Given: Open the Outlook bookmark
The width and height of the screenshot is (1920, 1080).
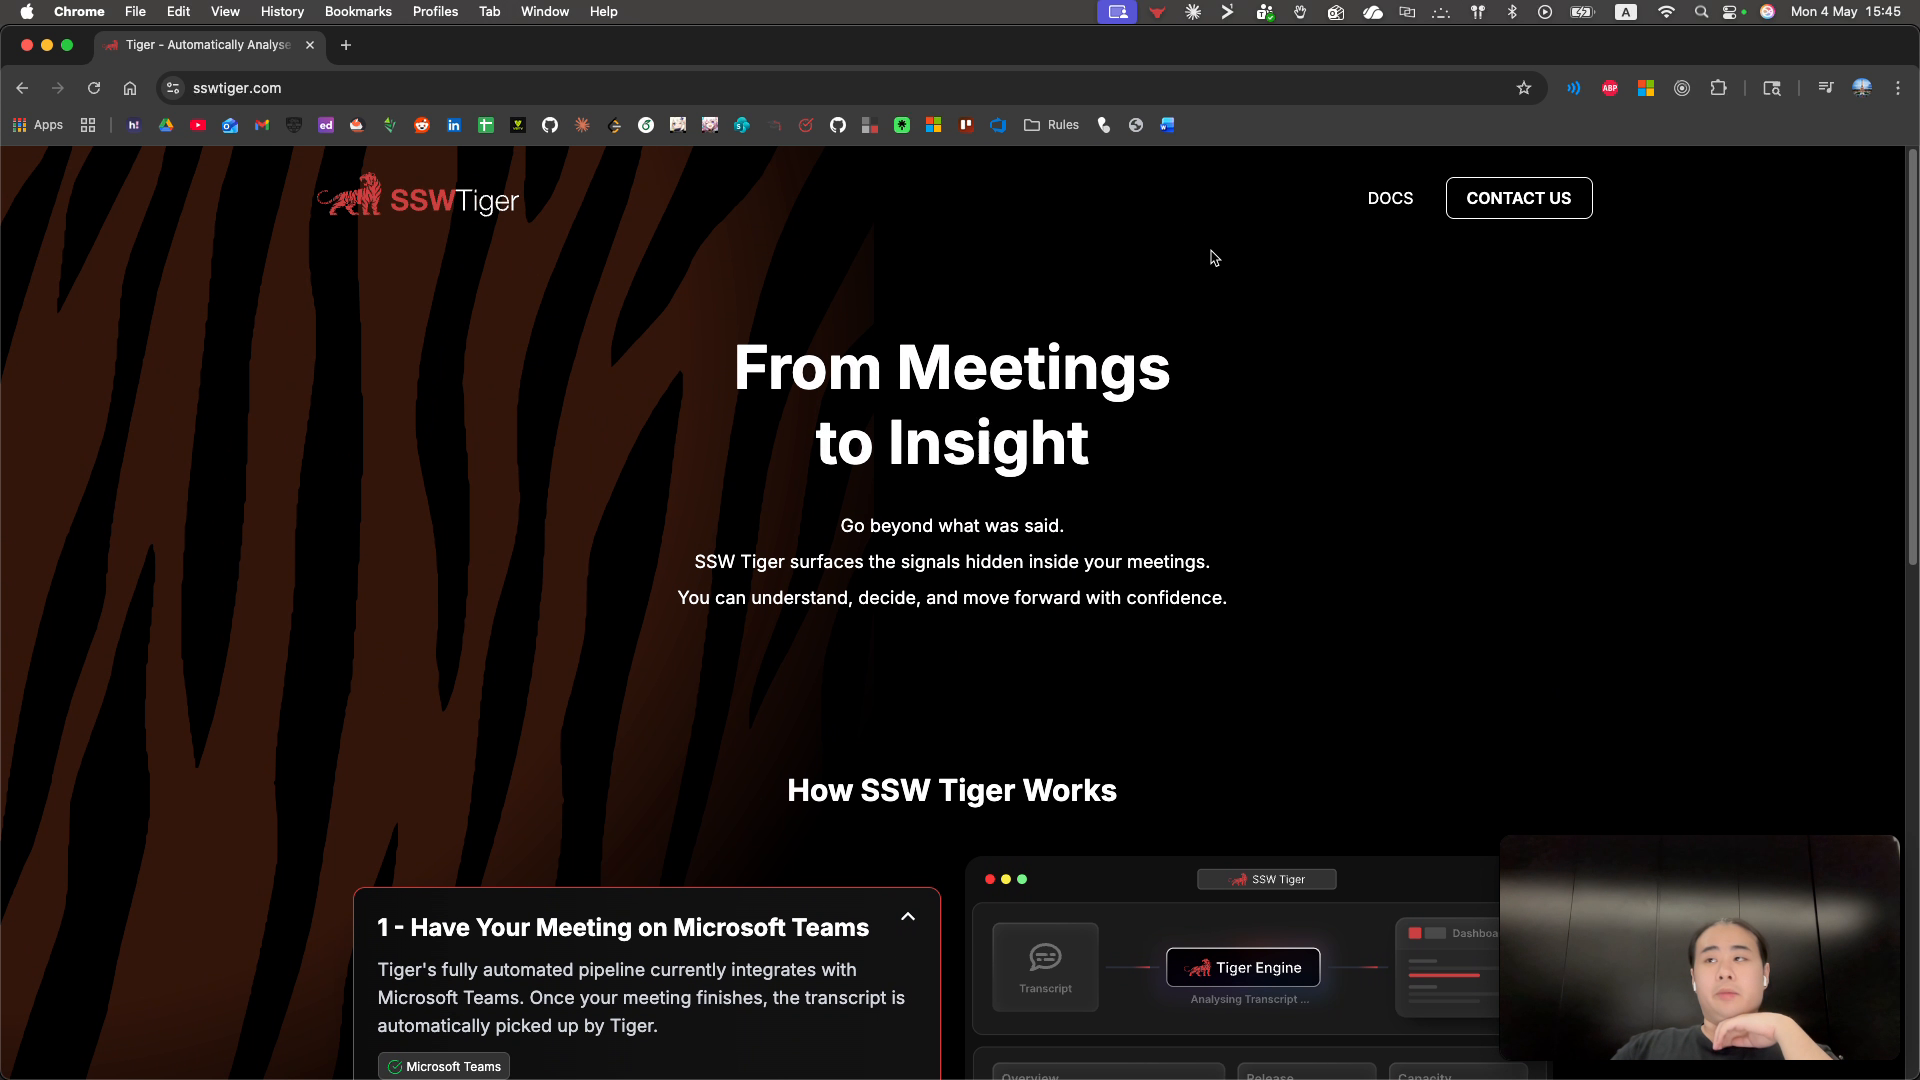Looking at the screenshot, I should [230, 125].
